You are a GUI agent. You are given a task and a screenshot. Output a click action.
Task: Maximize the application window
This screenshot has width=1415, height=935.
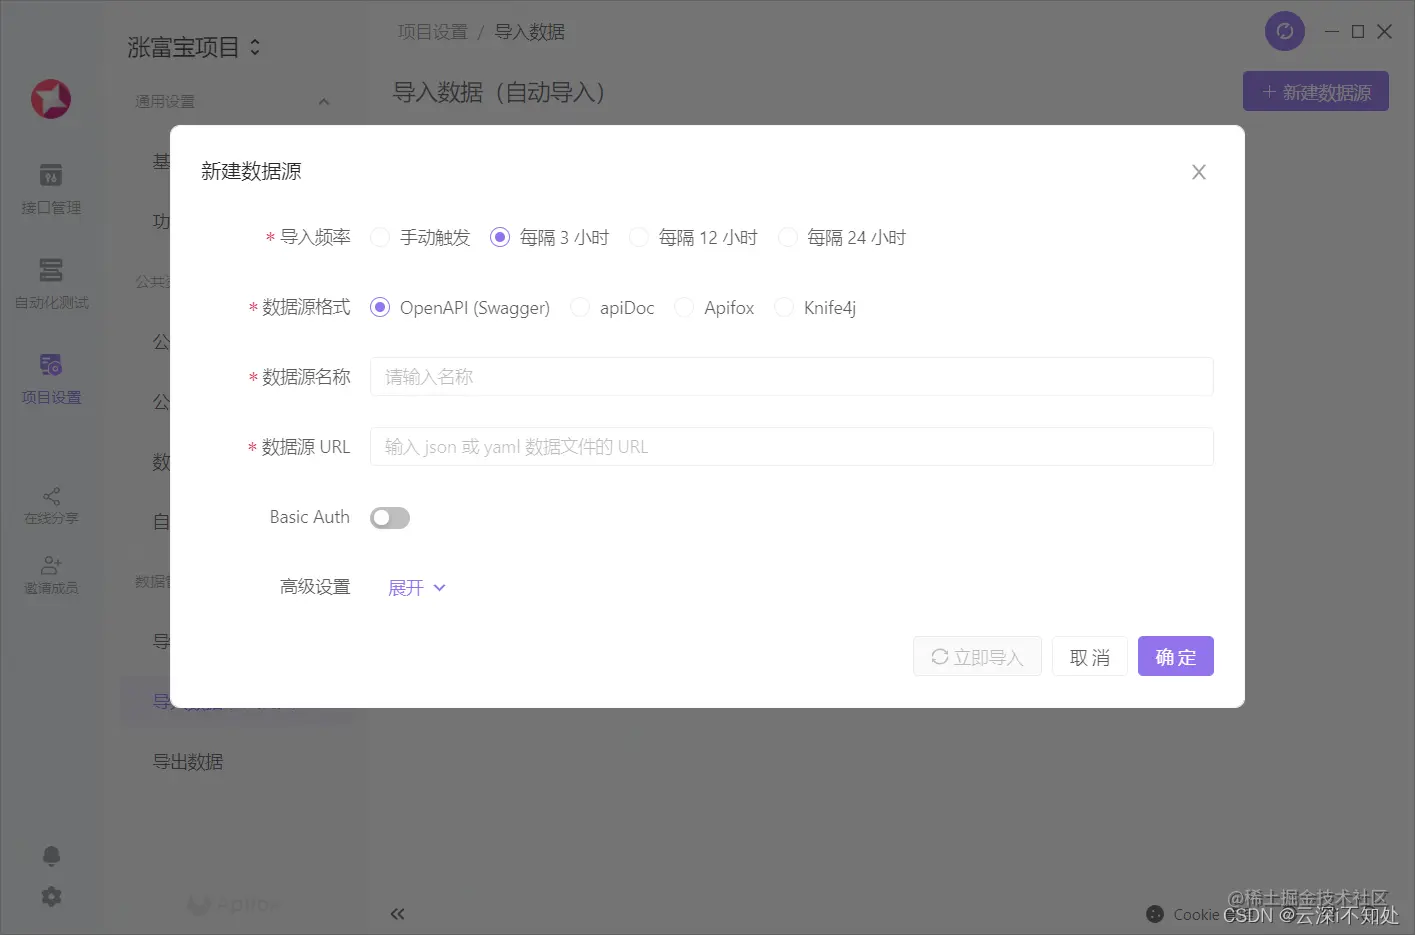pyautogui.click(x=1358, y=31)
